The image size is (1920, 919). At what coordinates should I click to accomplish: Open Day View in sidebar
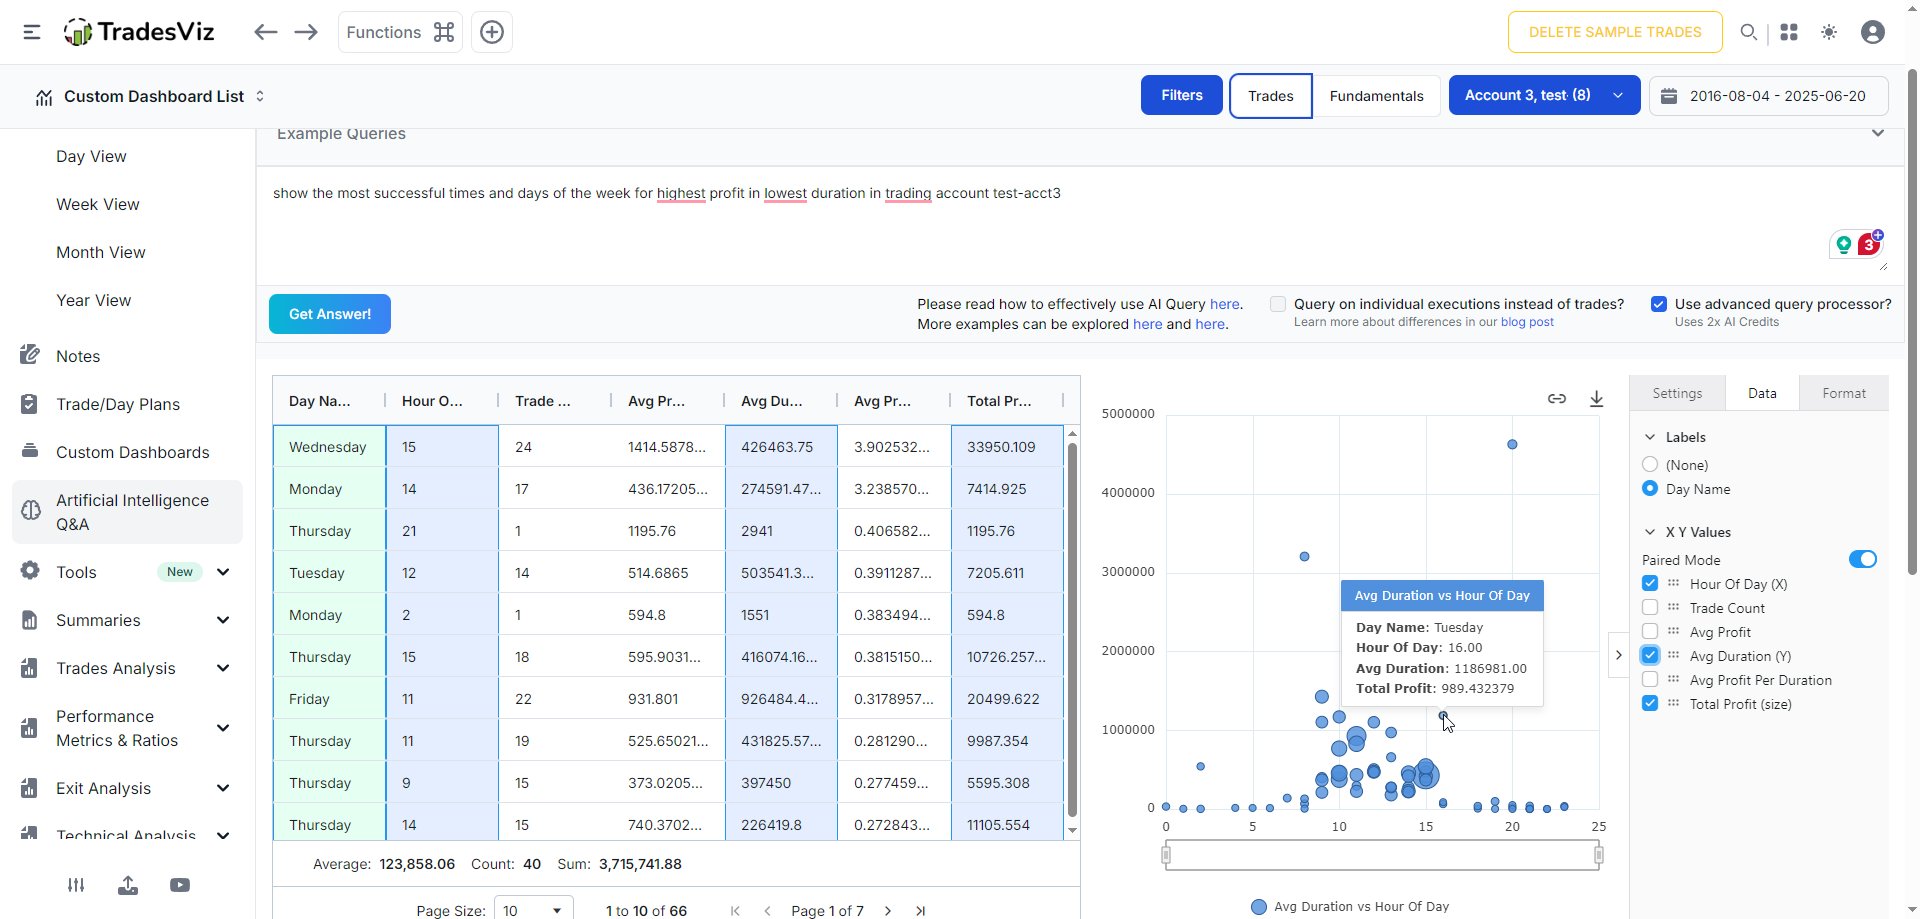[x=91, y=156]
